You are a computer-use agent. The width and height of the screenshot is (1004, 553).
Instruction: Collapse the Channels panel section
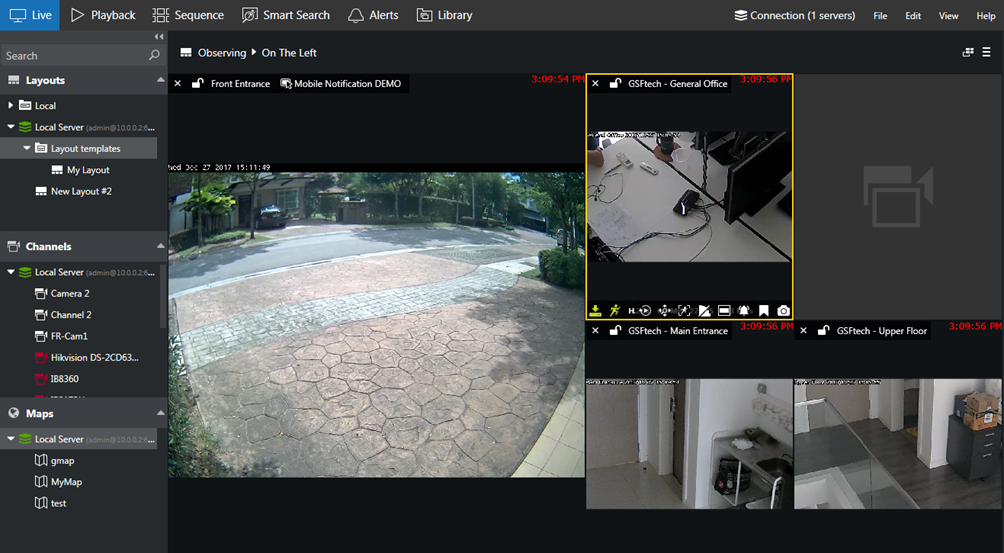tap(160, 246)
